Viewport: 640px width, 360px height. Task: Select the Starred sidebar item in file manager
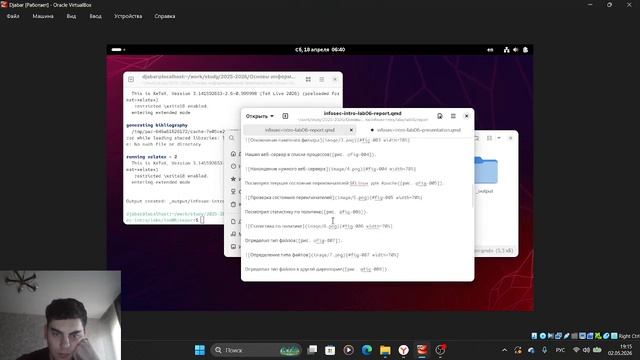234,179
